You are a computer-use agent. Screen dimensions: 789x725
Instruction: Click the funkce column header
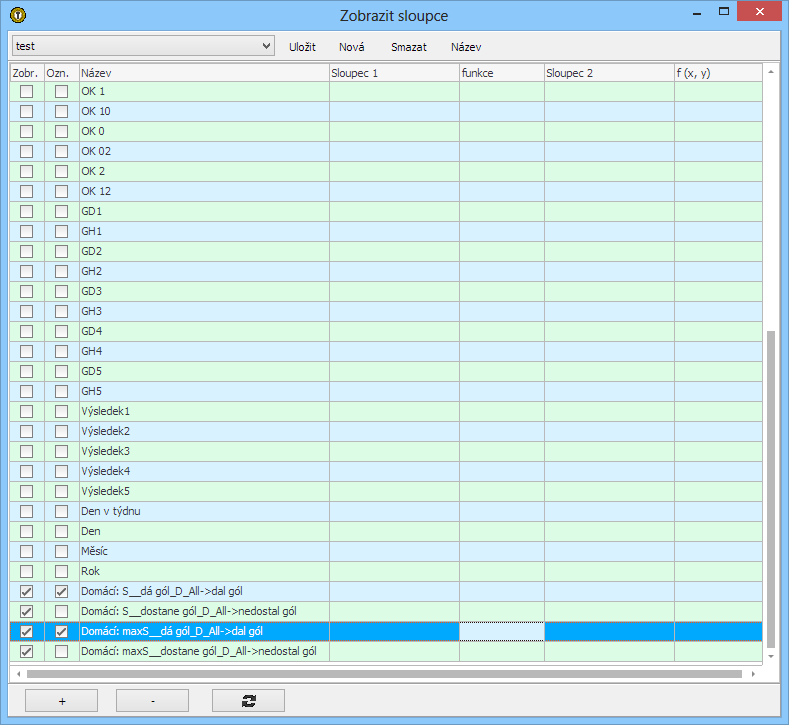501,73
